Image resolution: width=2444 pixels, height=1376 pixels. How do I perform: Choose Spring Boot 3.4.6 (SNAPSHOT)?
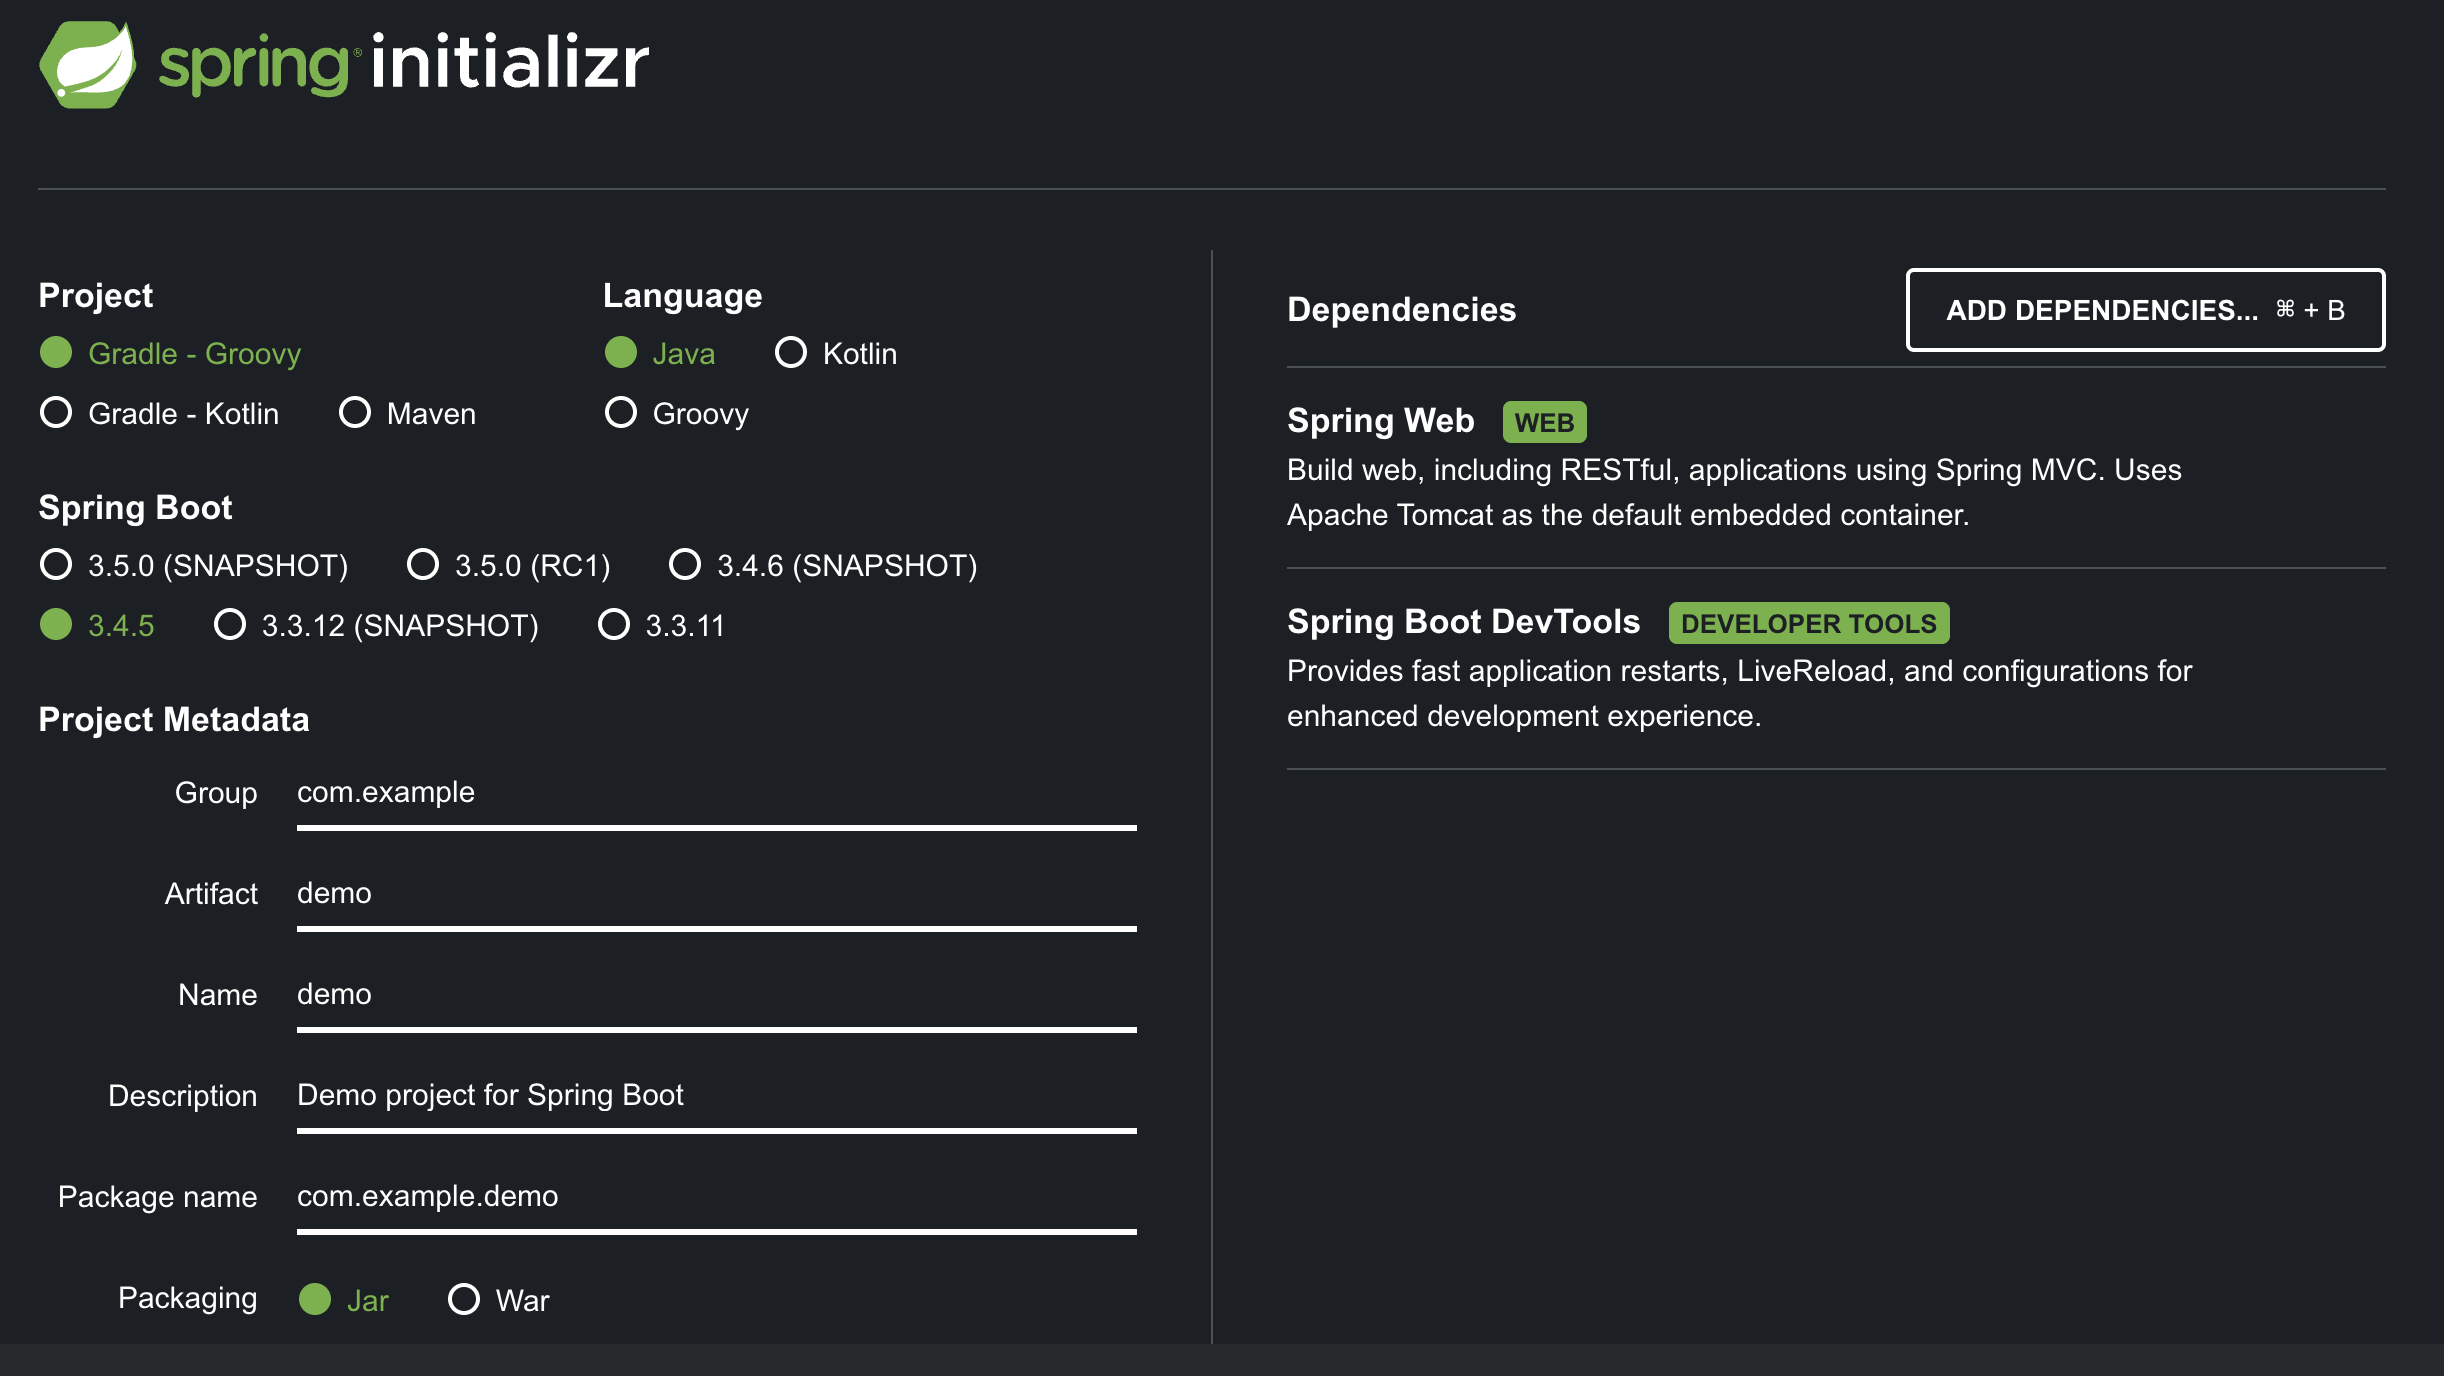823,565
